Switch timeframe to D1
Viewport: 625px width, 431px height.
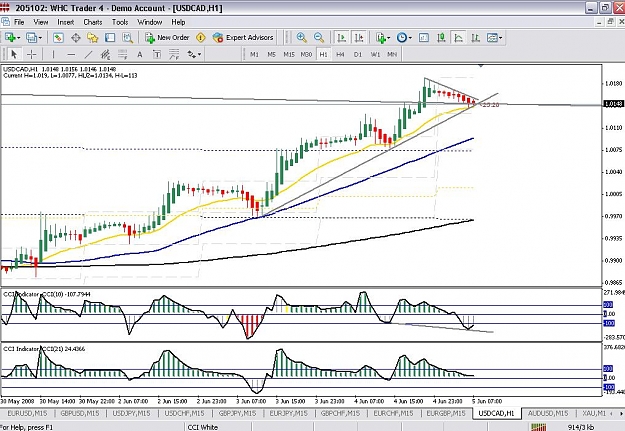[x=358, y=54]
